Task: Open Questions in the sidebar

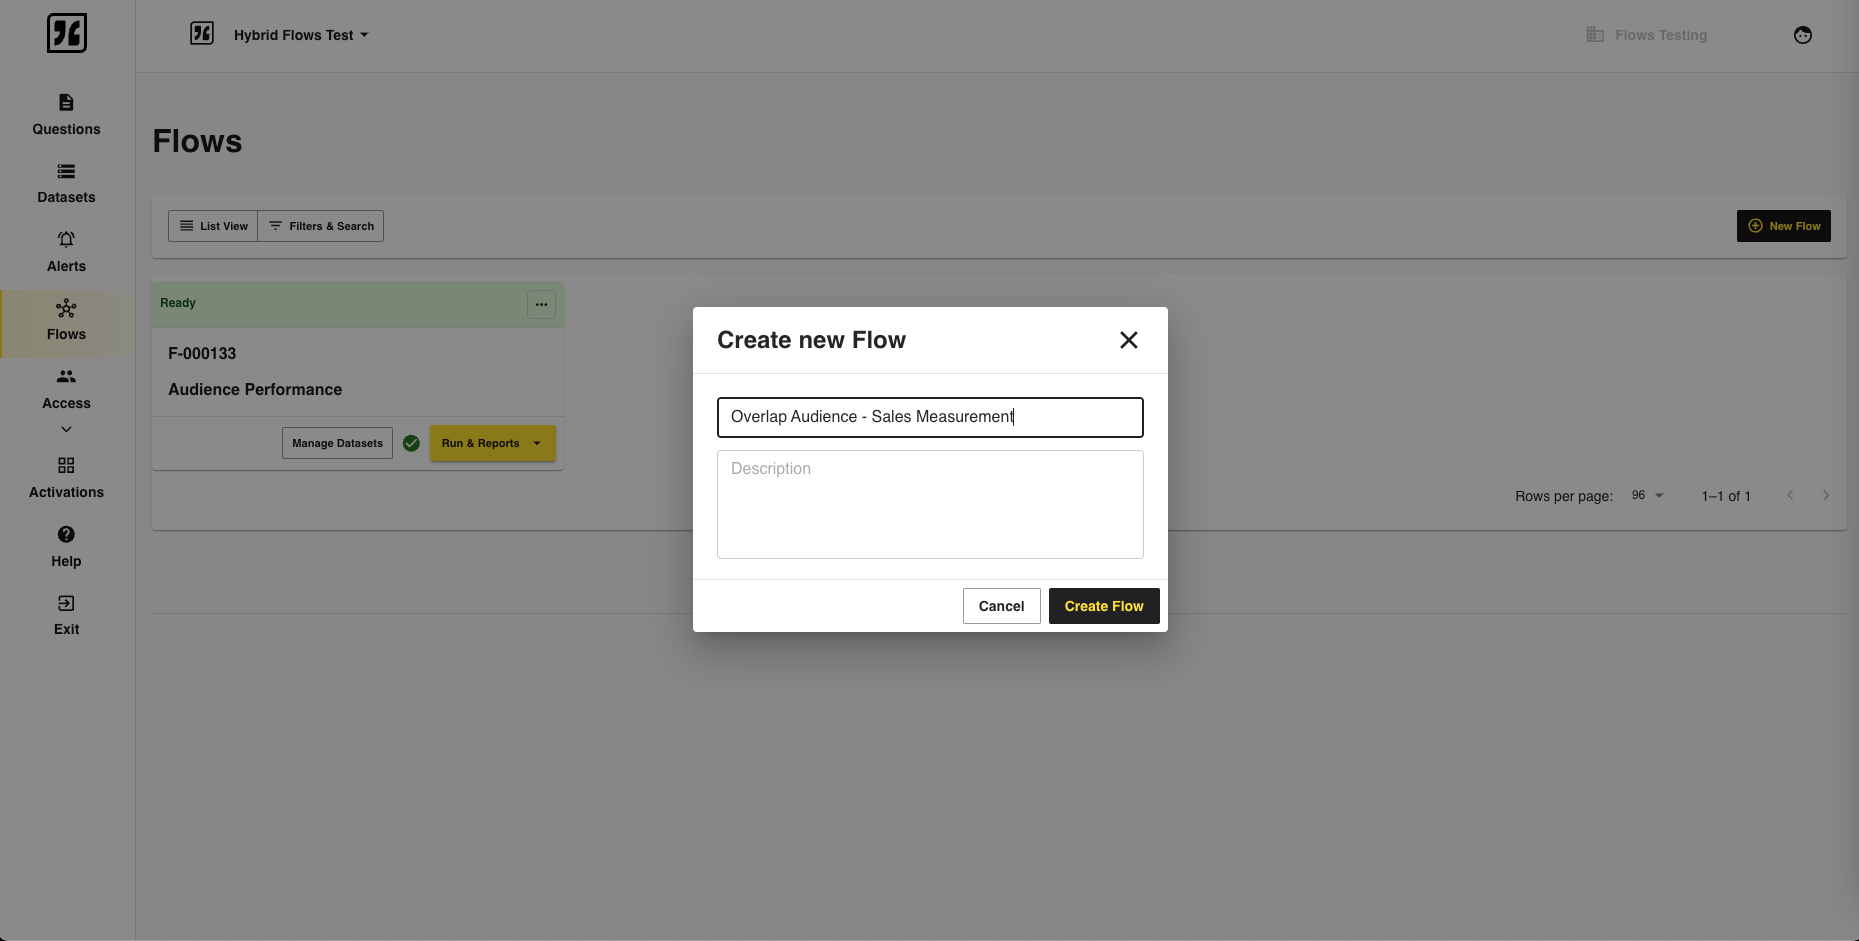Action: pyautogui.click(x=66, y=115)
